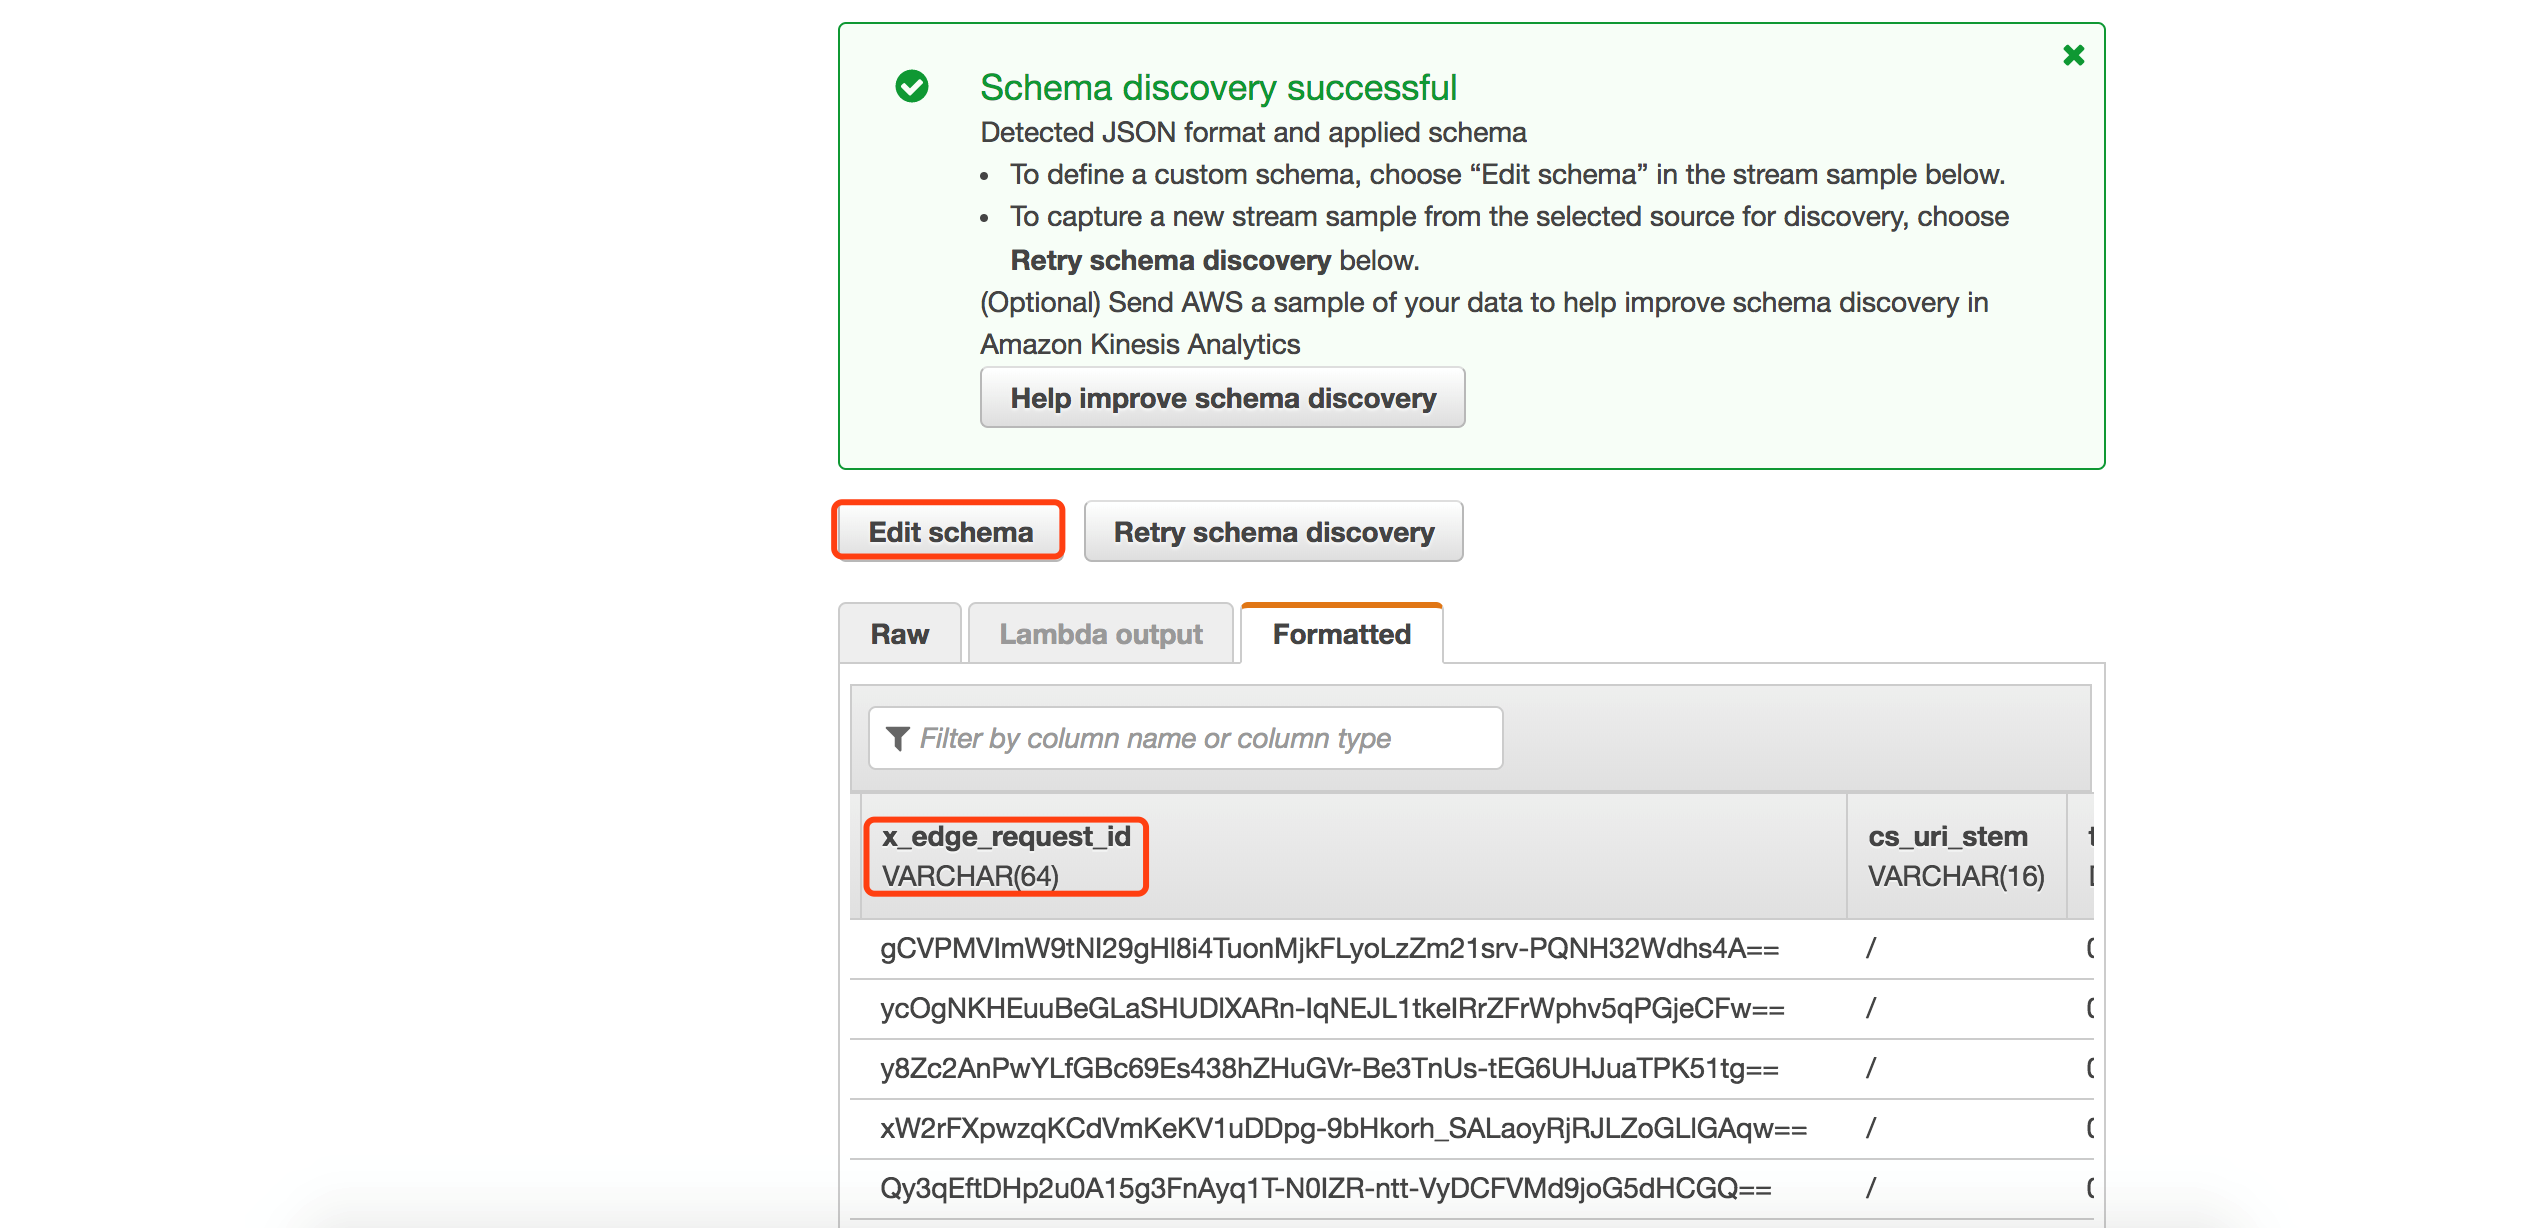The width and height of the screenshot is (2540, 1228).
Task: Select the Formatted tab
Action: click(x=1341, y=634)
